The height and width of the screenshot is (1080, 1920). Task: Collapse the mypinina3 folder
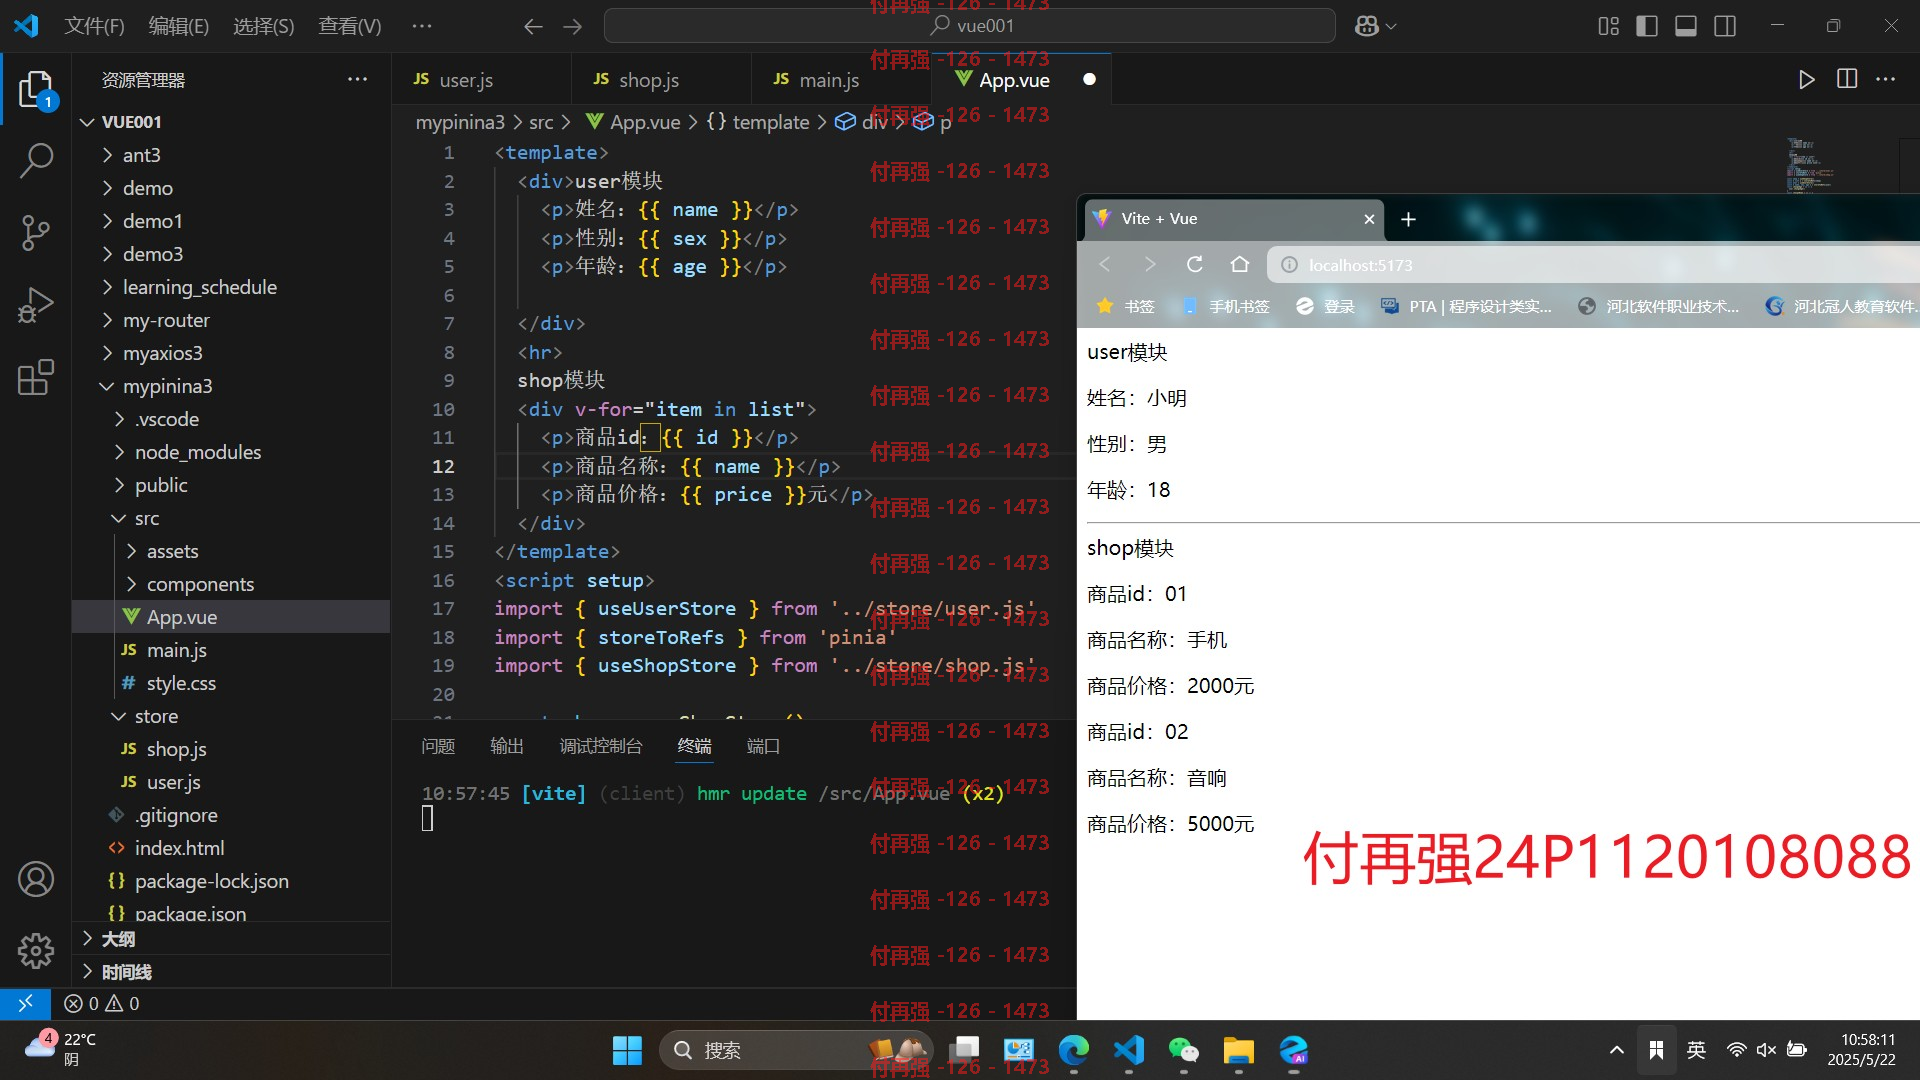tap(167, 386)
